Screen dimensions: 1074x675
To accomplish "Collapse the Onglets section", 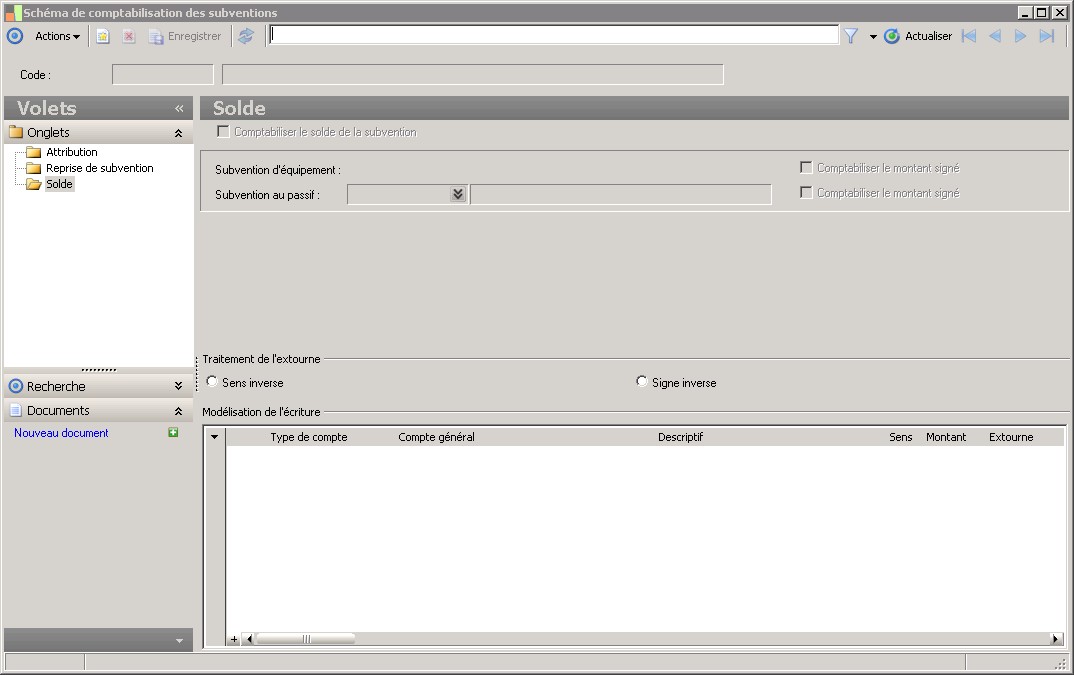I will [x=178, y=133].
